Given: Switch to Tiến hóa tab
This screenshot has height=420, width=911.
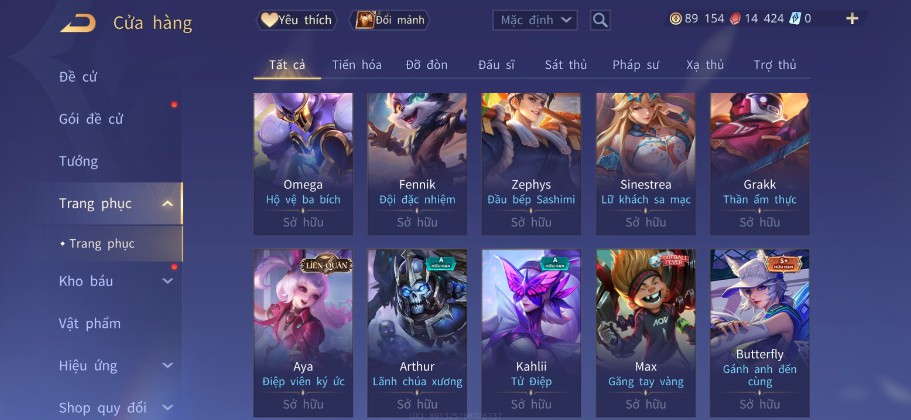Looking at the screenshot, I should tap(357, 65).
